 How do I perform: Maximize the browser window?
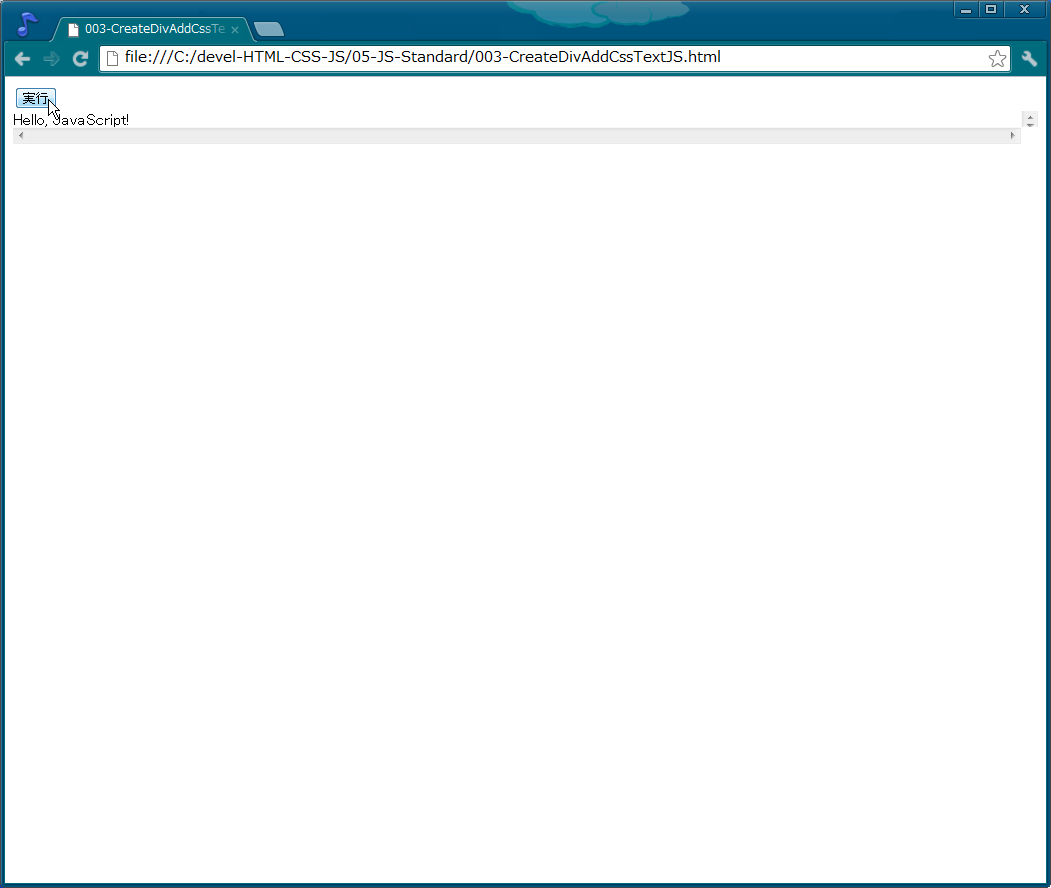click(x=991, y=10)
